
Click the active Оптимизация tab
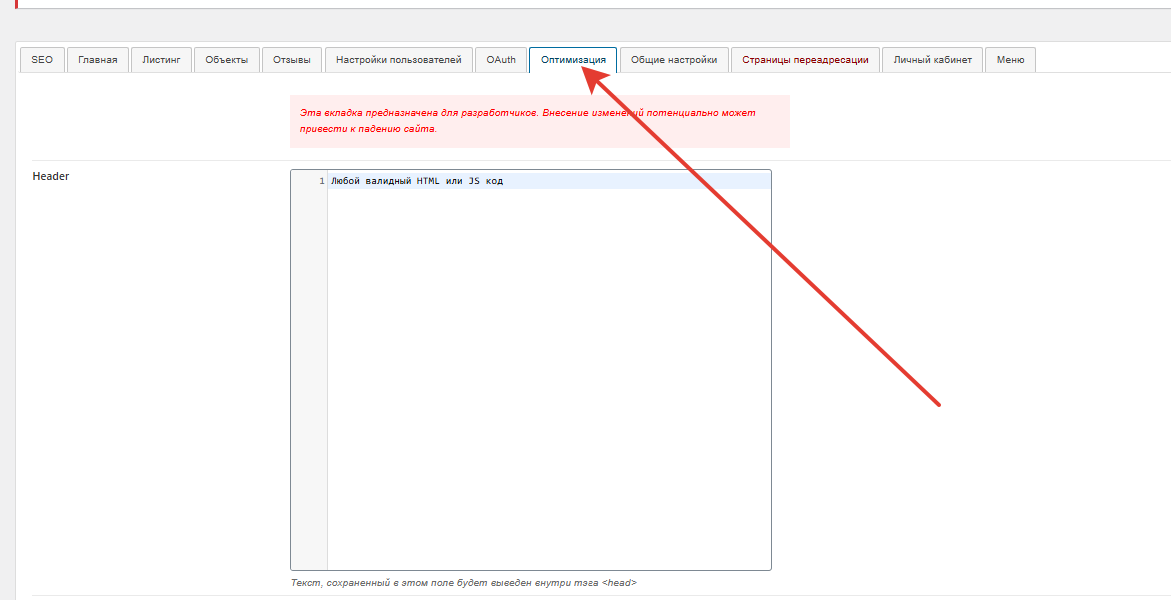point(573,60)
